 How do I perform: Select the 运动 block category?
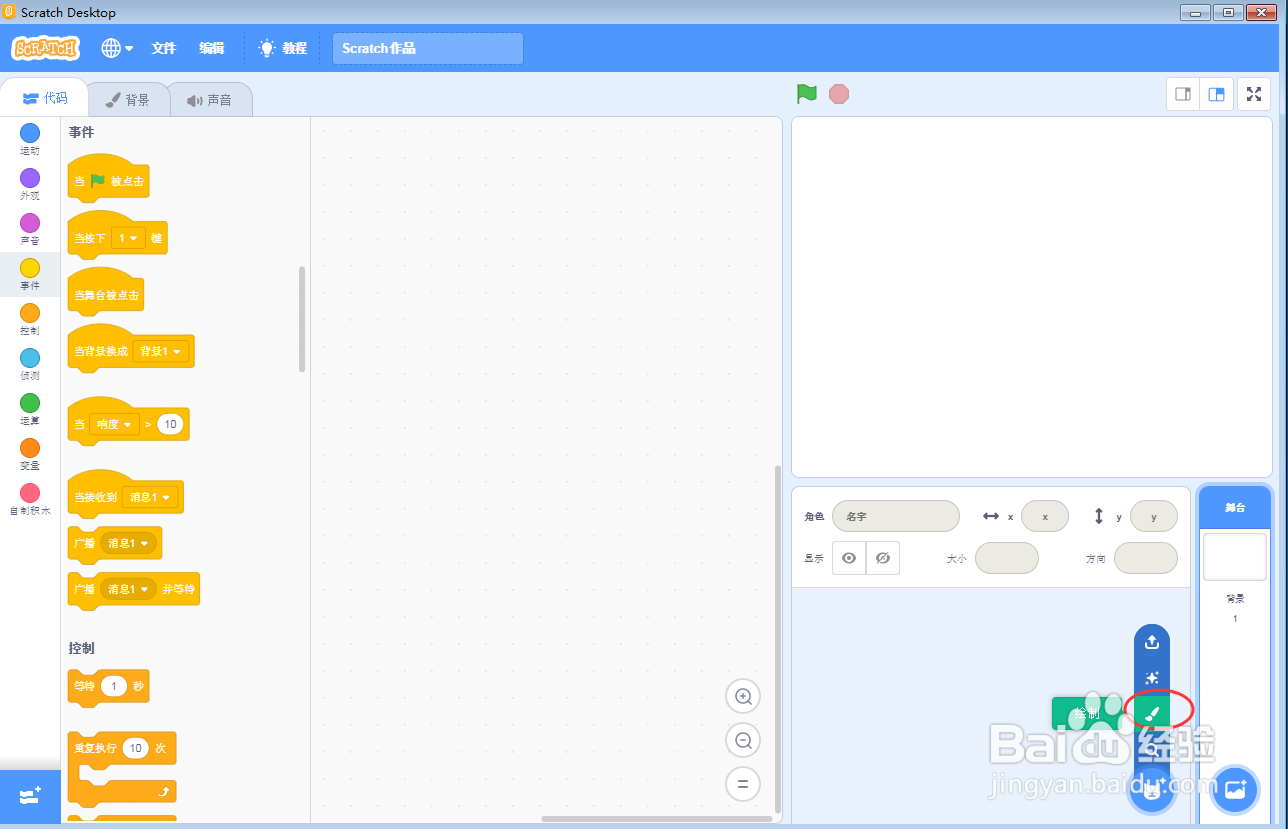tap(30, 139)
